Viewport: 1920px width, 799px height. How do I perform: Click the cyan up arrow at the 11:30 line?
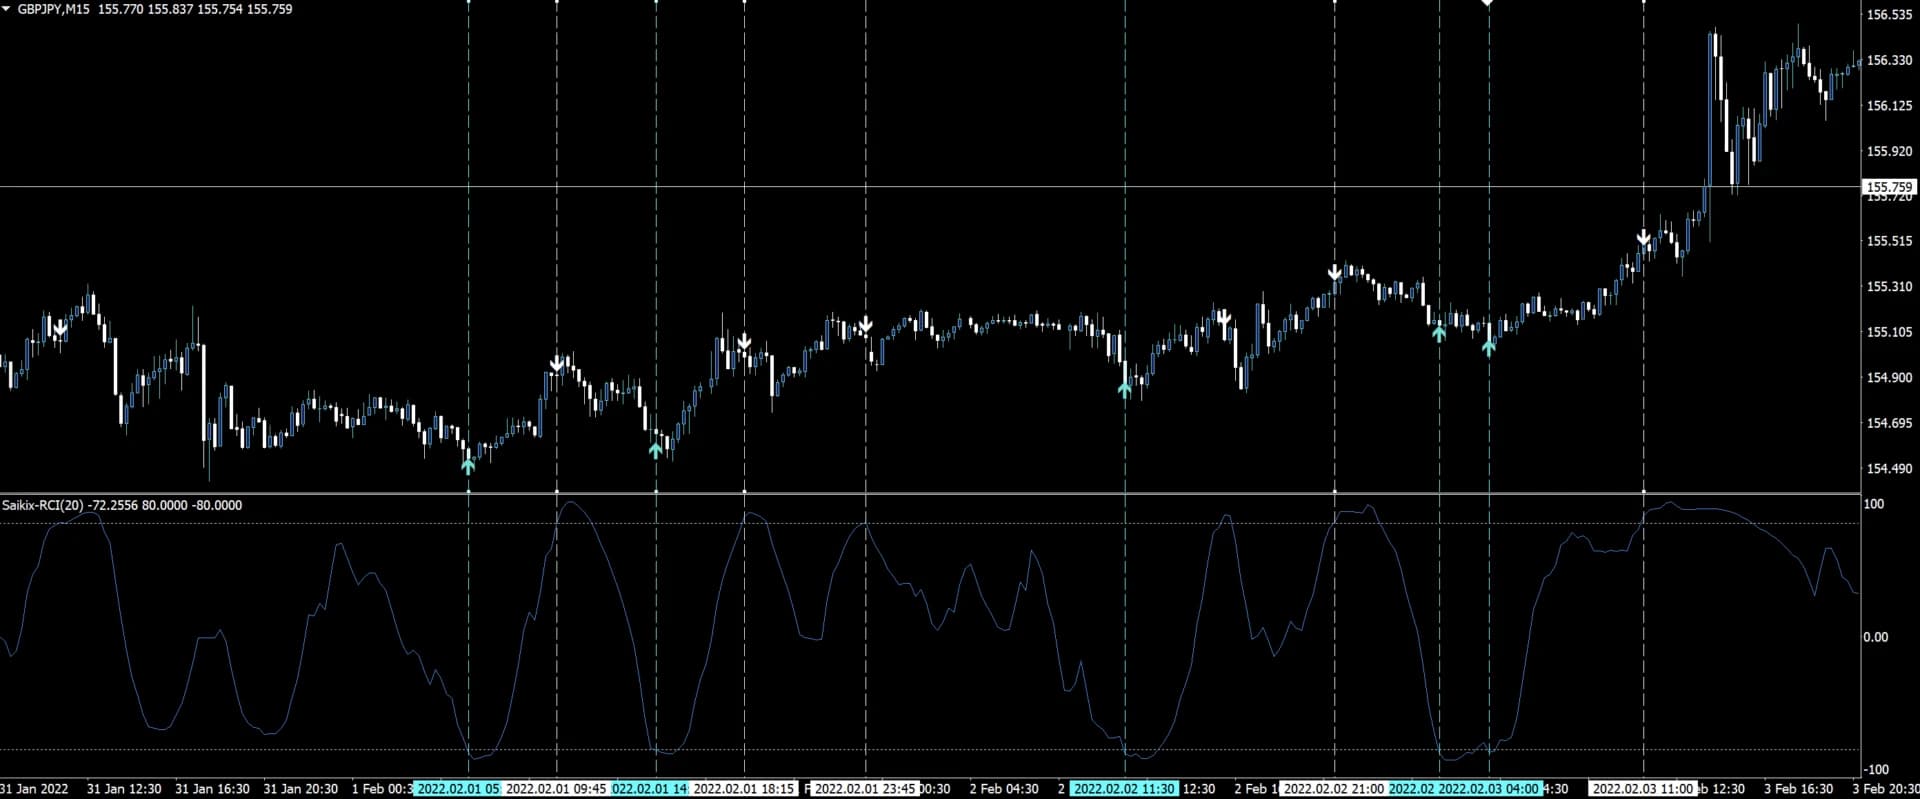point(1125,389)
